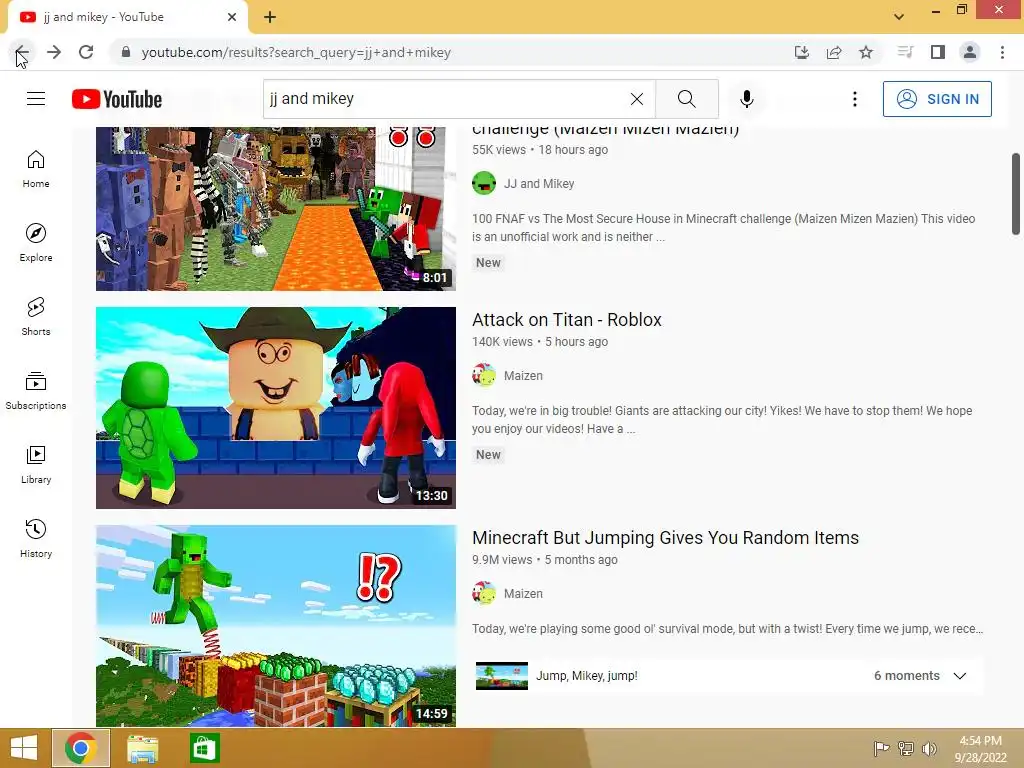
Task: Open the YouTube hamburger guide menu
Action: (36, 99)
